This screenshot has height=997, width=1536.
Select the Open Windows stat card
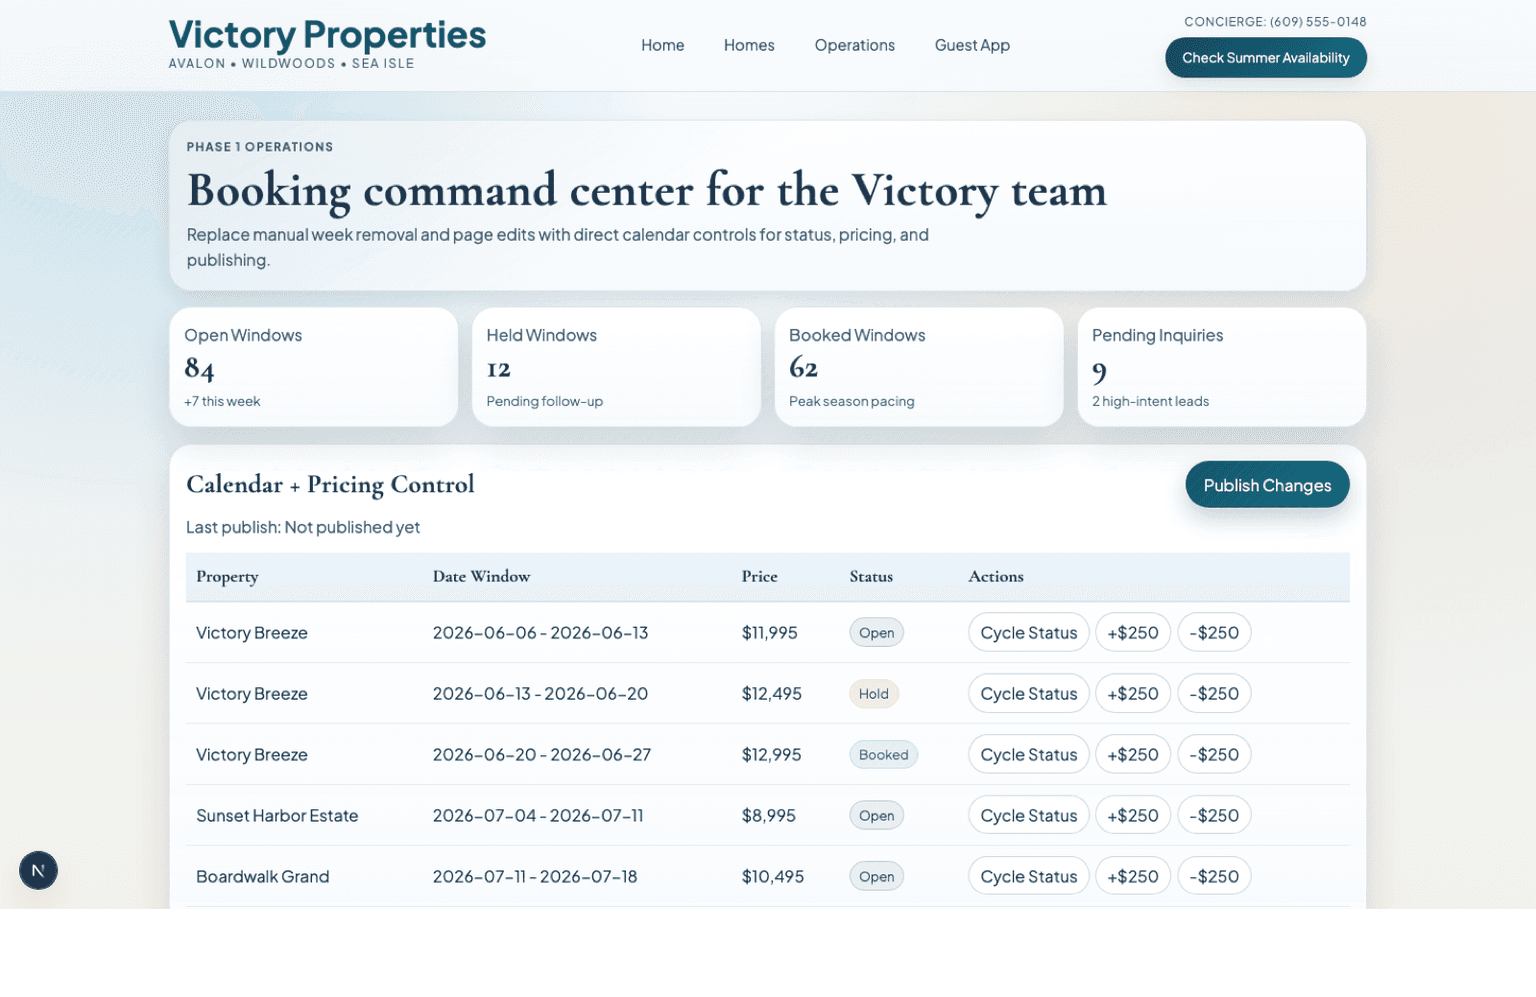pyautogui.click(x=313, y=367)
